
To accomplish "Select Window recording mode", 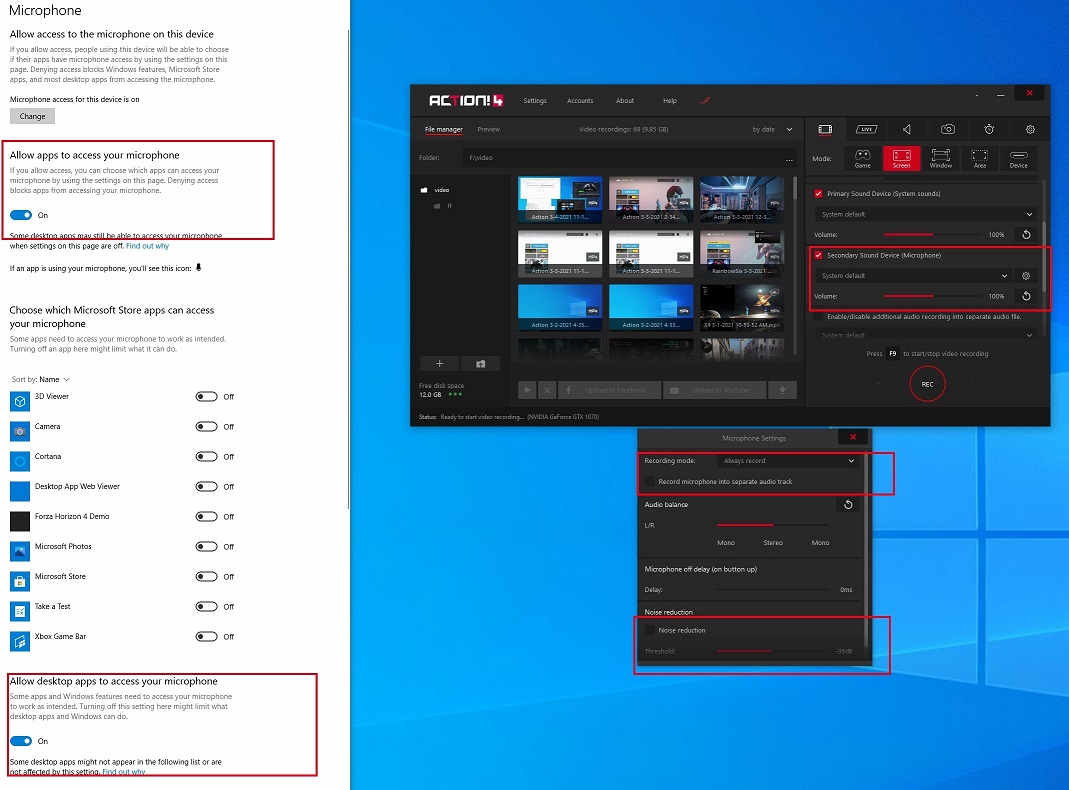I will [x=941, y=158].
